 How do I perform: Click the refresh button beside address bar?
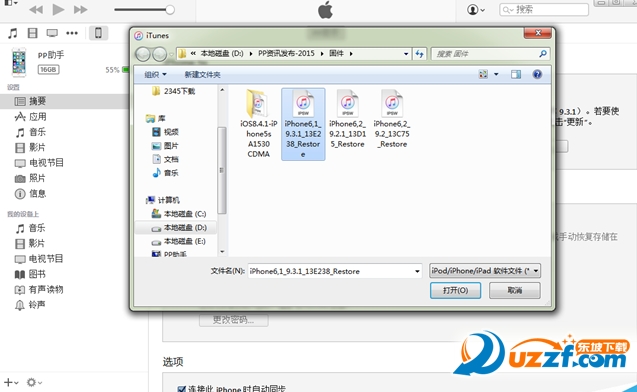point(420,54)
